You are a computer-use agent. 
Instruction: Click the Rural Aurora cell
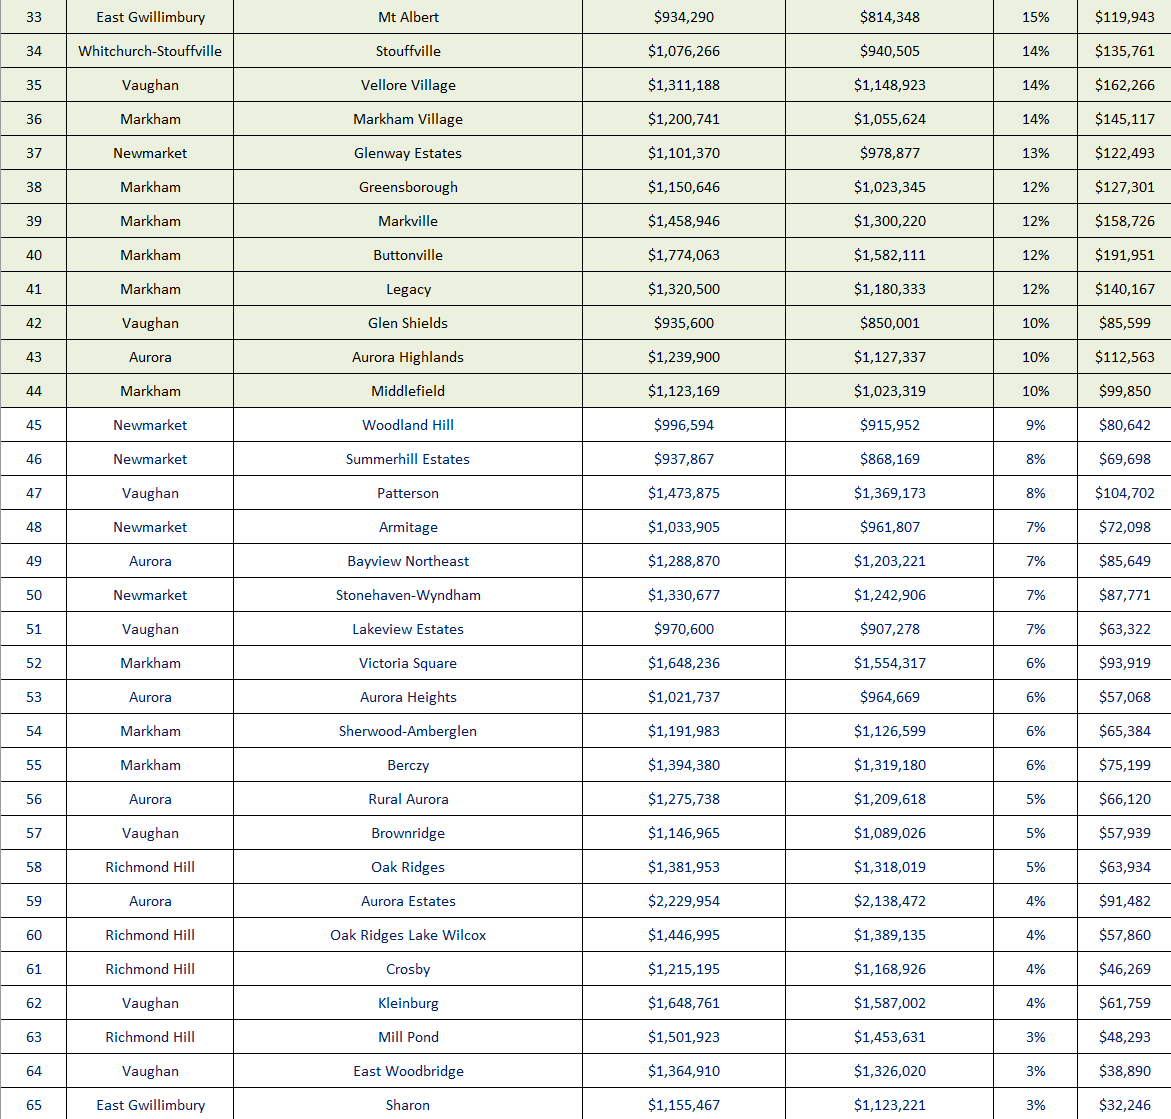tap(408, 799)
